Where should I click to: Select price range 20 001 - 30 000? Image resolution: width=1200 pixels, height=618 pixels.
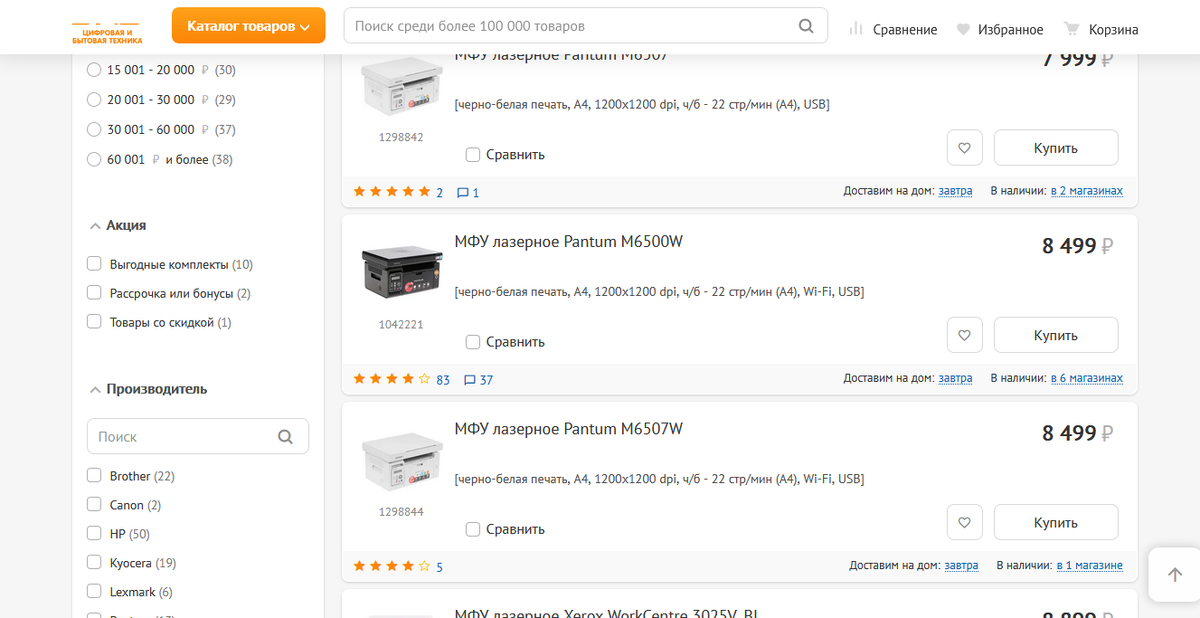94,100
